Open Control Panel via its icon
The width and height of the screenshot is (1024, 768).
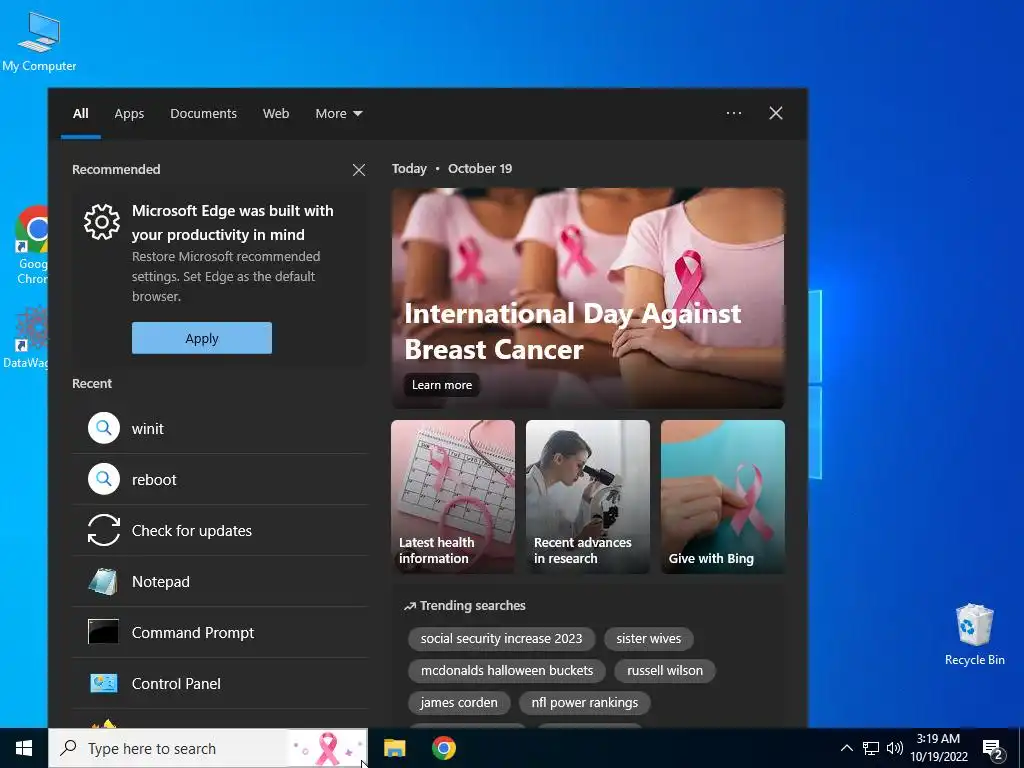pyautogui.click(x=103, y=683)
